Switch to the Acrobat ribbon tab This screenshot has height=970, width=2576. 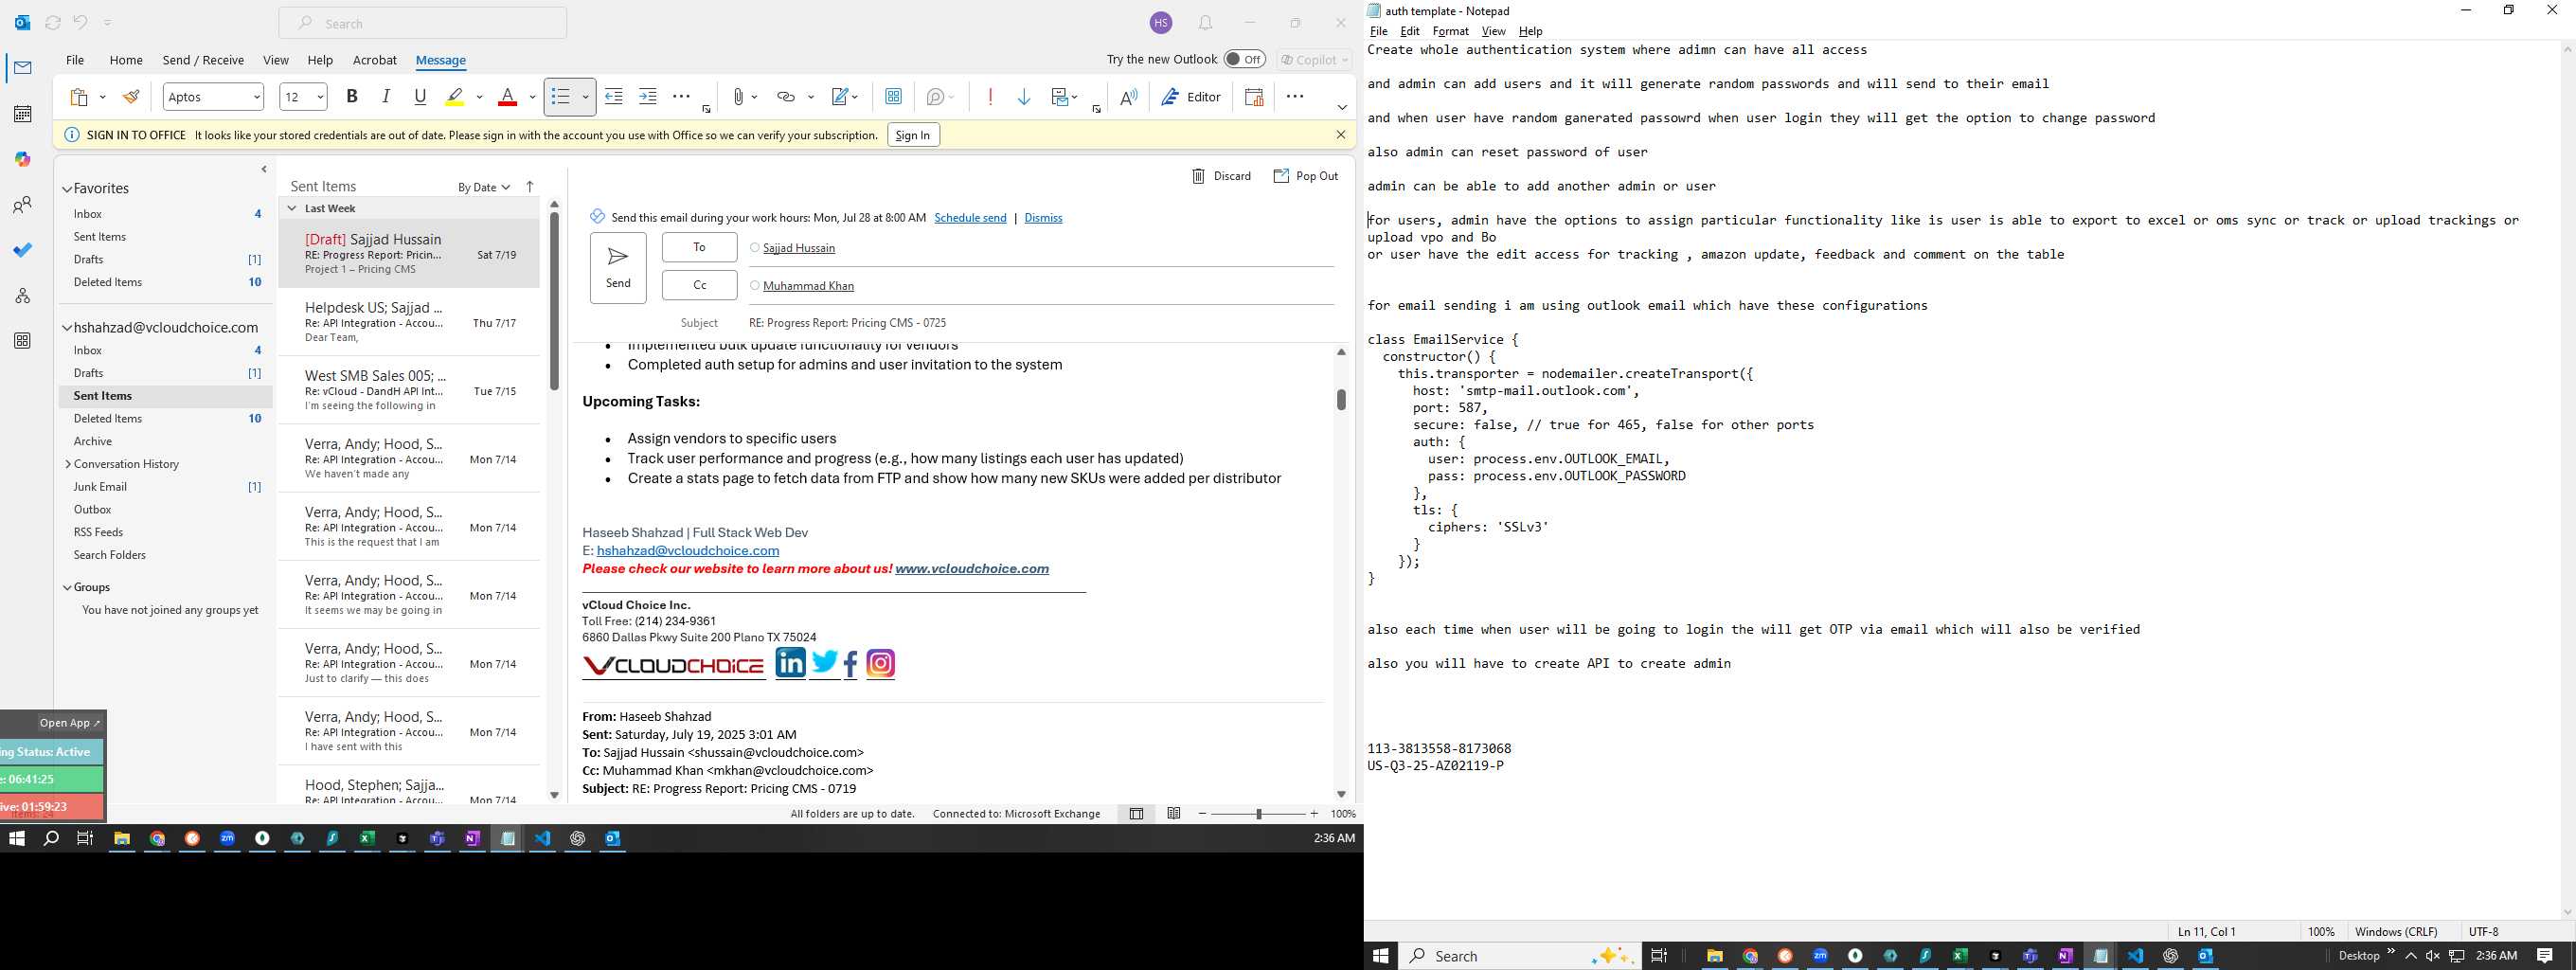point(375,60)
